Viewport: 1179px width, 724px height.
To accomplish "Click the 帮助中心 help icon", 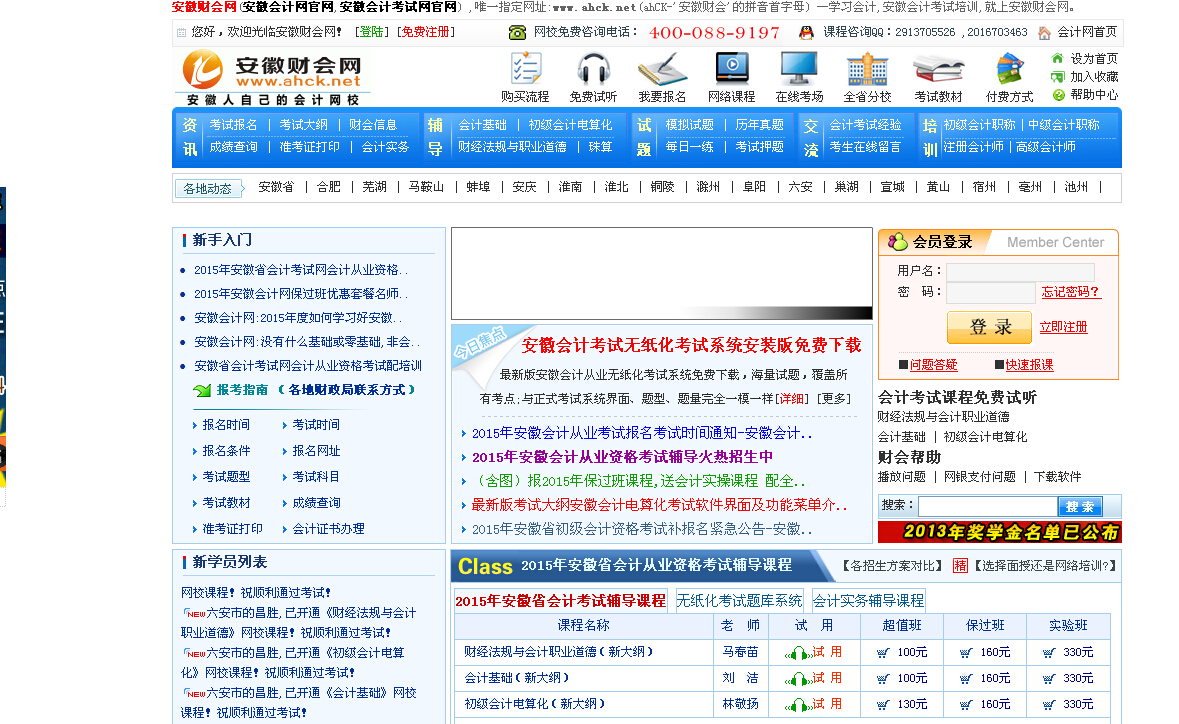I will point(1058,95).
